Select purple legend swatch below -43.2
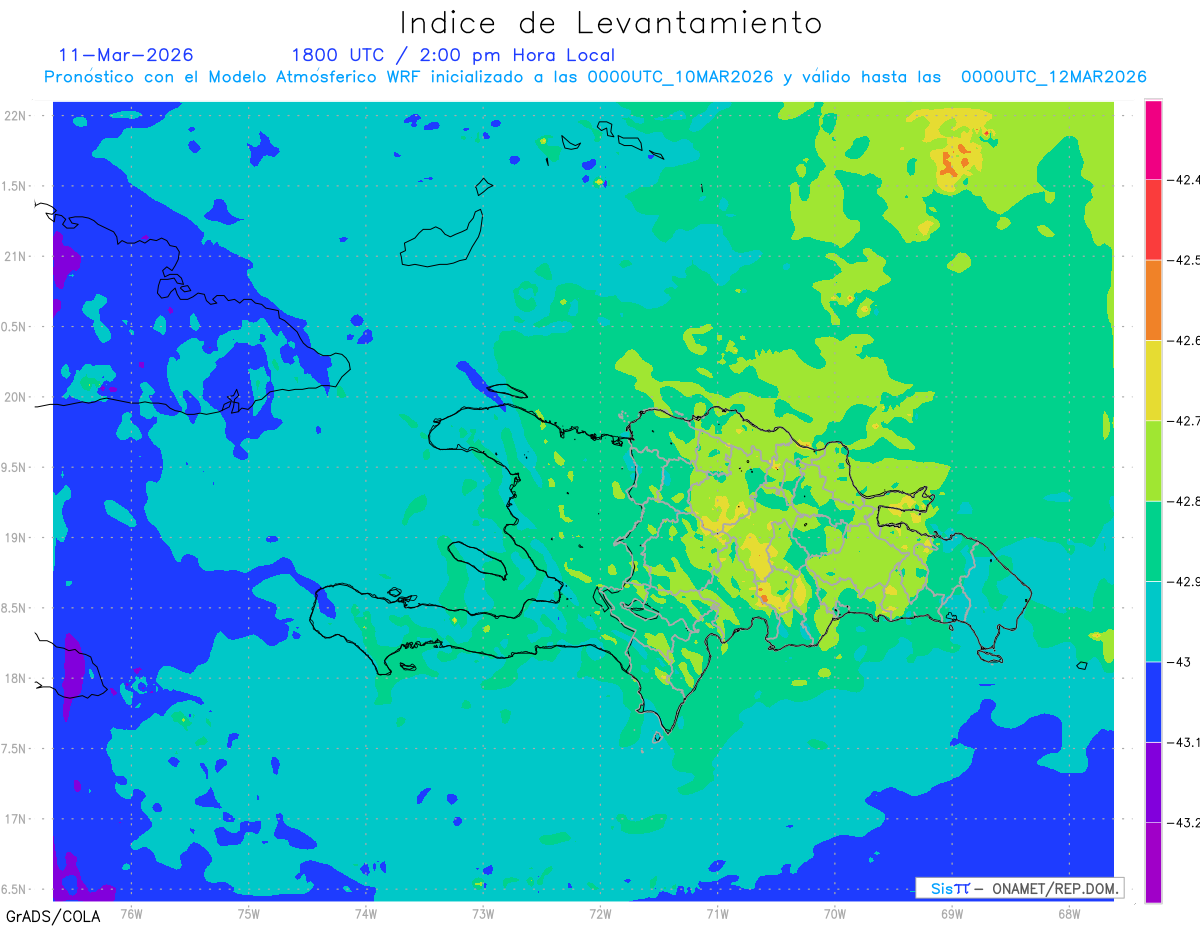 point(1153,862)
